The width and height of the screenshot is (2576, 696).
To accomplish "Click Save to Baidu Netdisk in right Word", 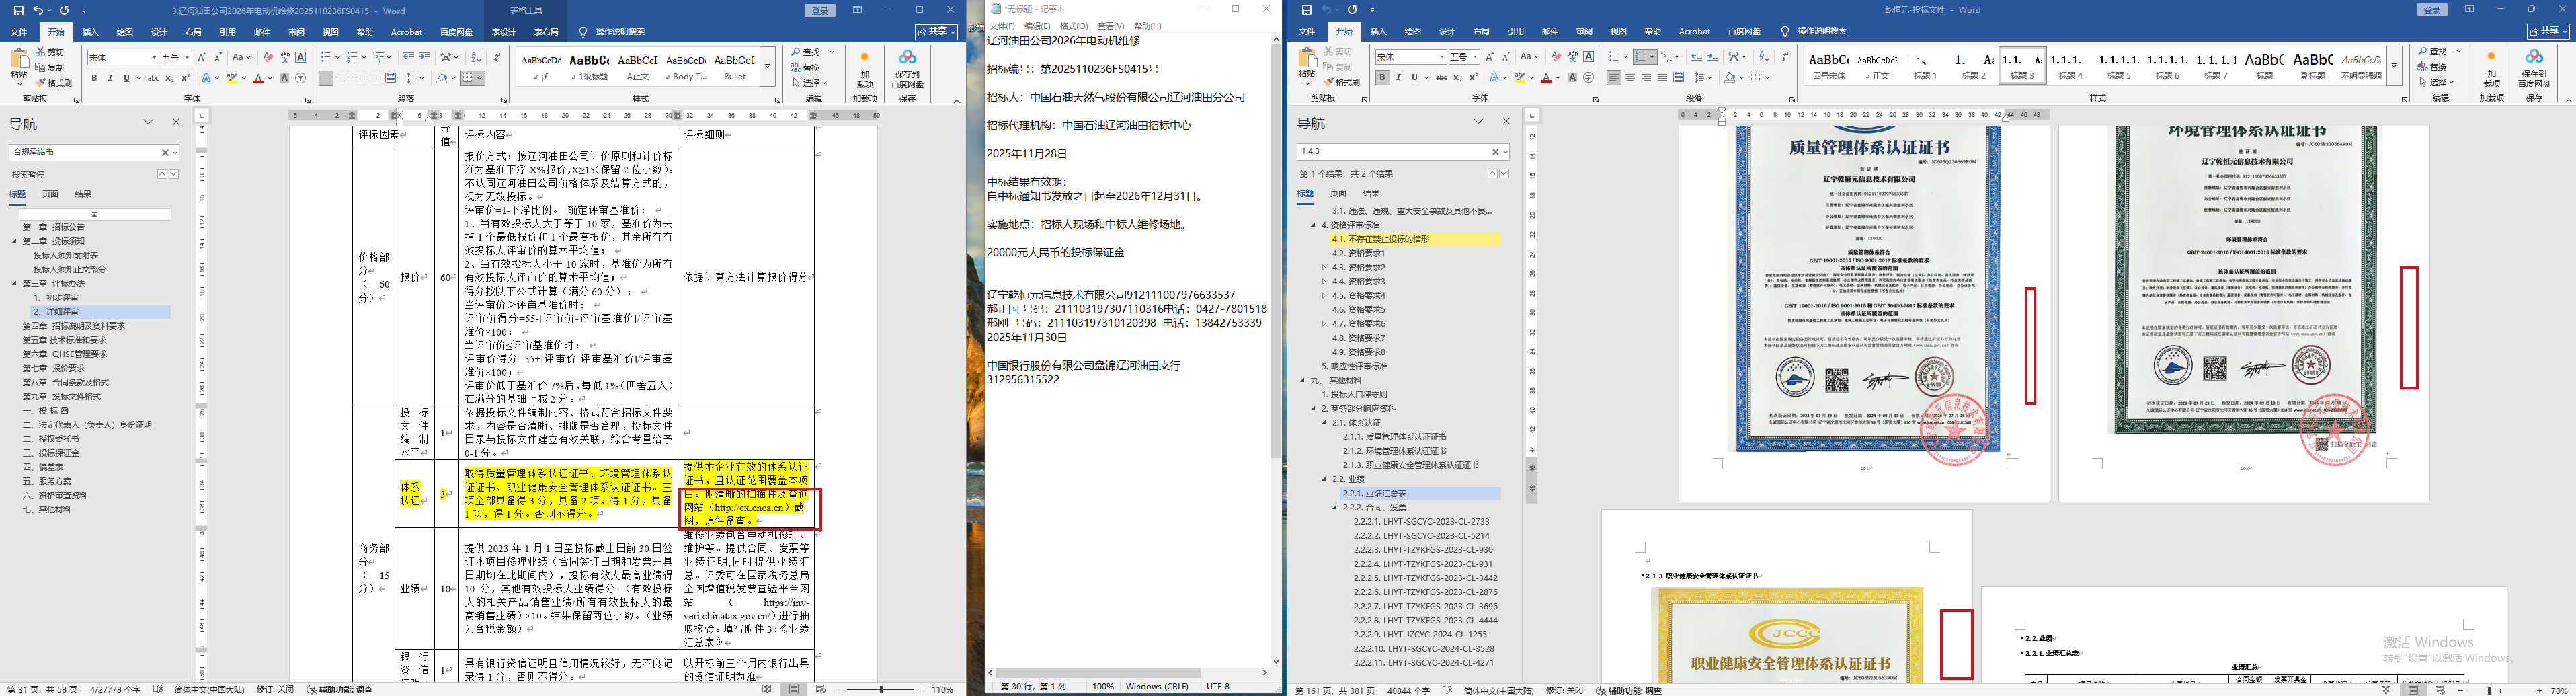I will 2533,69.
